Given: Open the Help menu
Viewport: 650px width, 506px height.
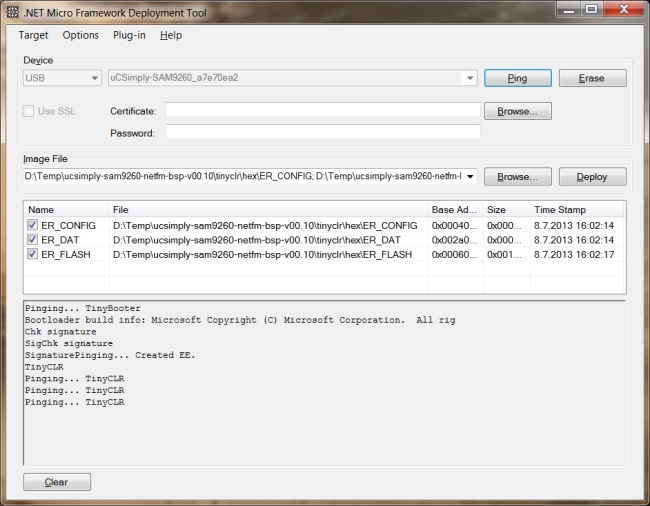Looking at the screenshot, I should (171, 35).
